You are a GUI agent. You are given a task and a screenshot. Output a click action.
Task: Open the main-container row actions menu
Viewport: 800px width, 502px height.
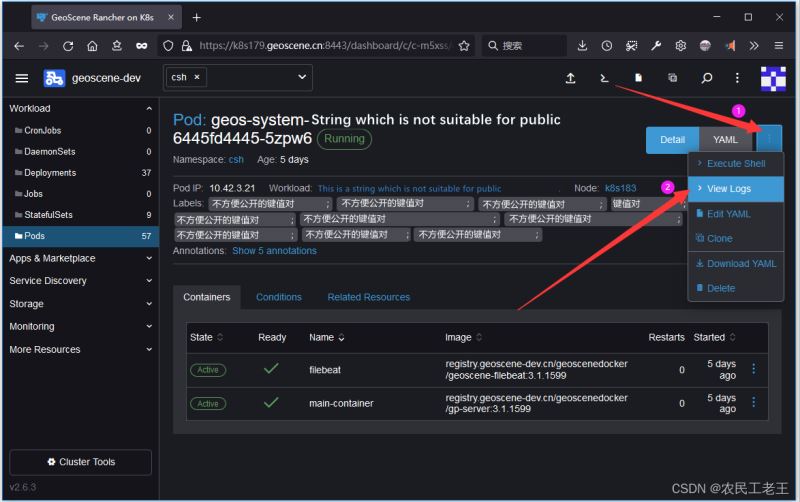point(754,403)
